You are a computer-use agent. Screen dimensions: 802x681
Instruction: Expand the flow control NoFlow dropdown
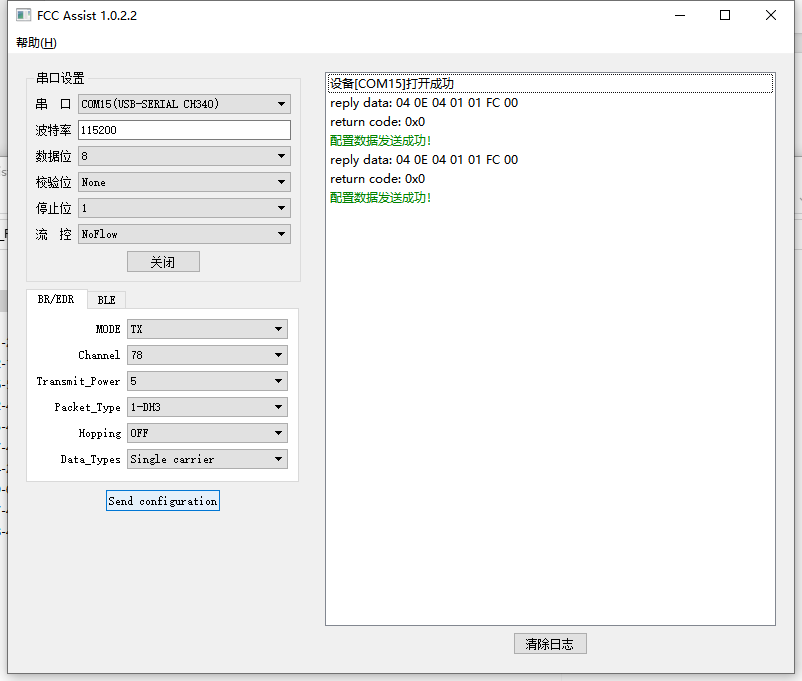(184, 234)
